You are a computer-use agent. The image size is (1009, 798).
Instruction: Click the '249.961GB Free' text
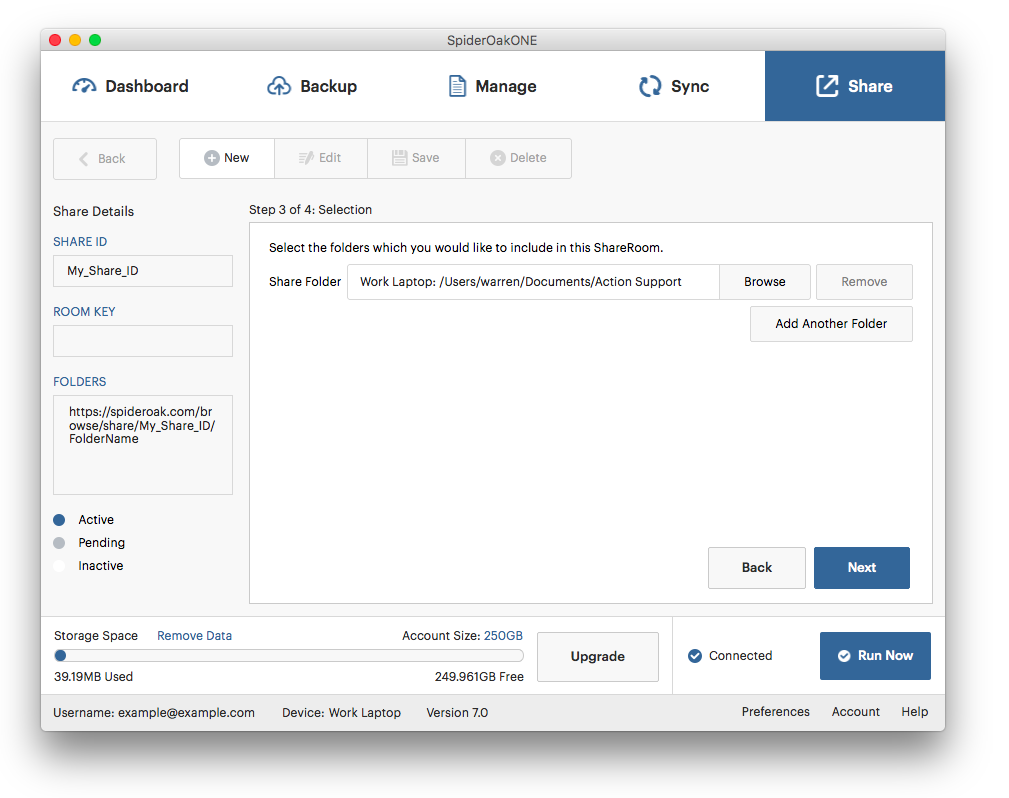pos(479,677)
